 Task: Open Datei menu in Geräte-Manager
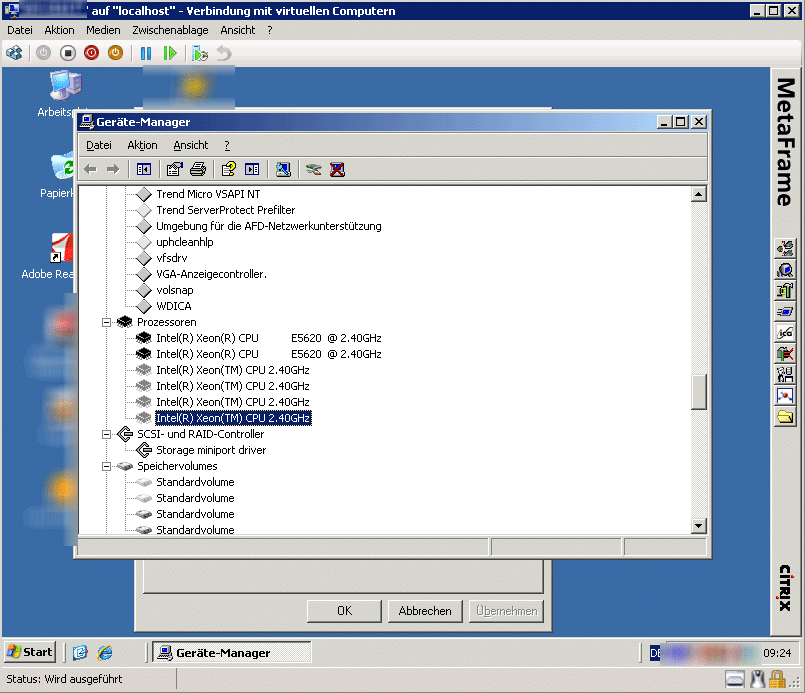coord(99,145)
